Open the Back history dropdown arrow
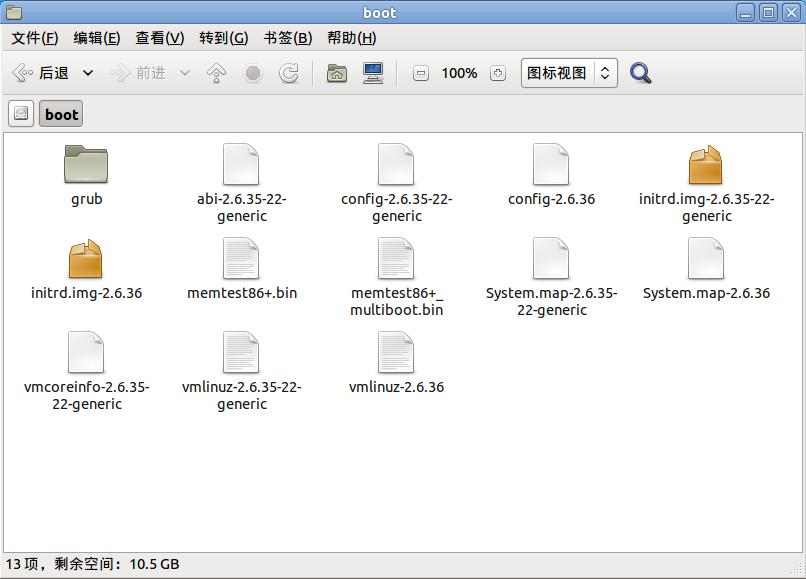The height and width of the screenshot is (579, 806). [x=88, y=73]
